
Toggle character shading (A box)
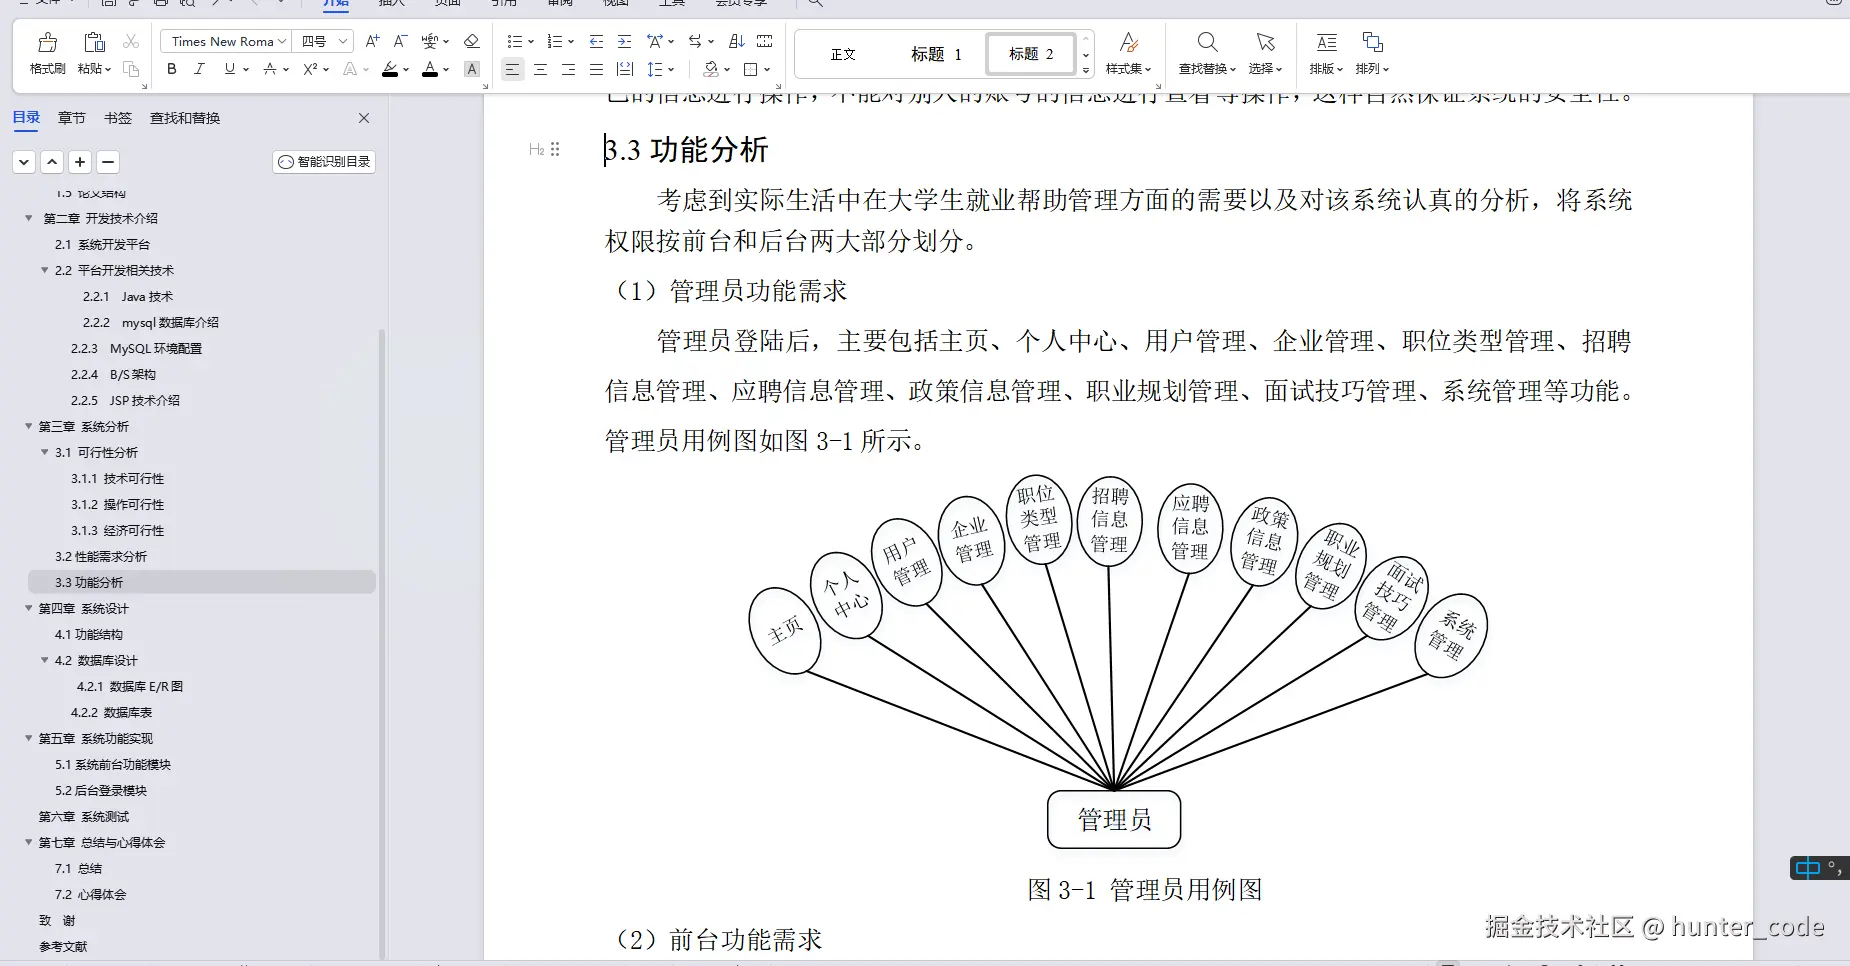tap(472, 69)
